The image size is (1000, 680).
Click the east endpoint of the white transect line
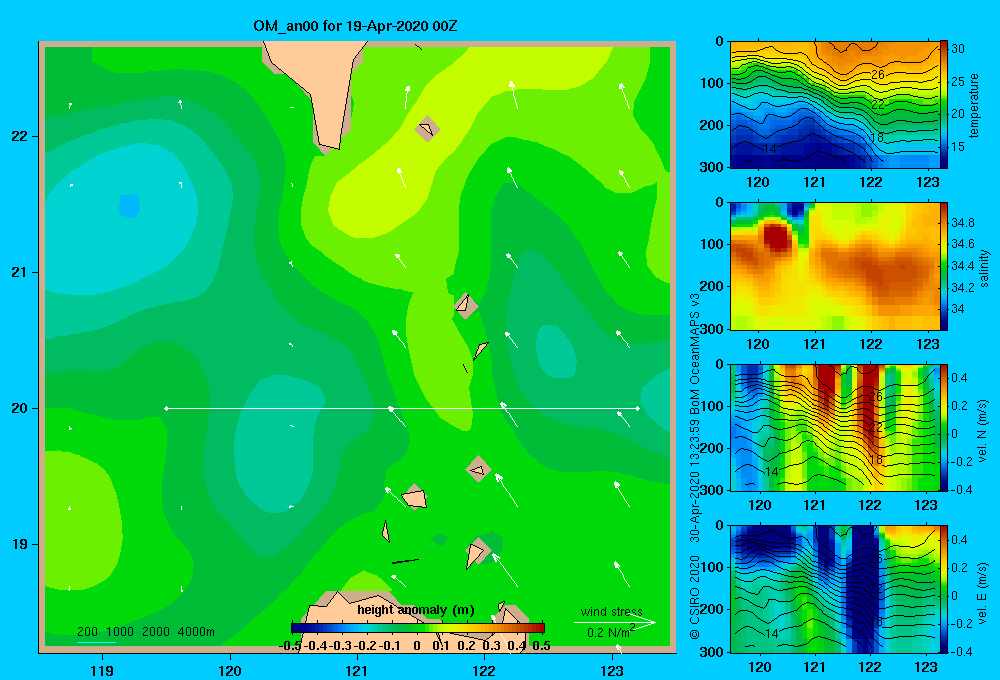[637, 408]
